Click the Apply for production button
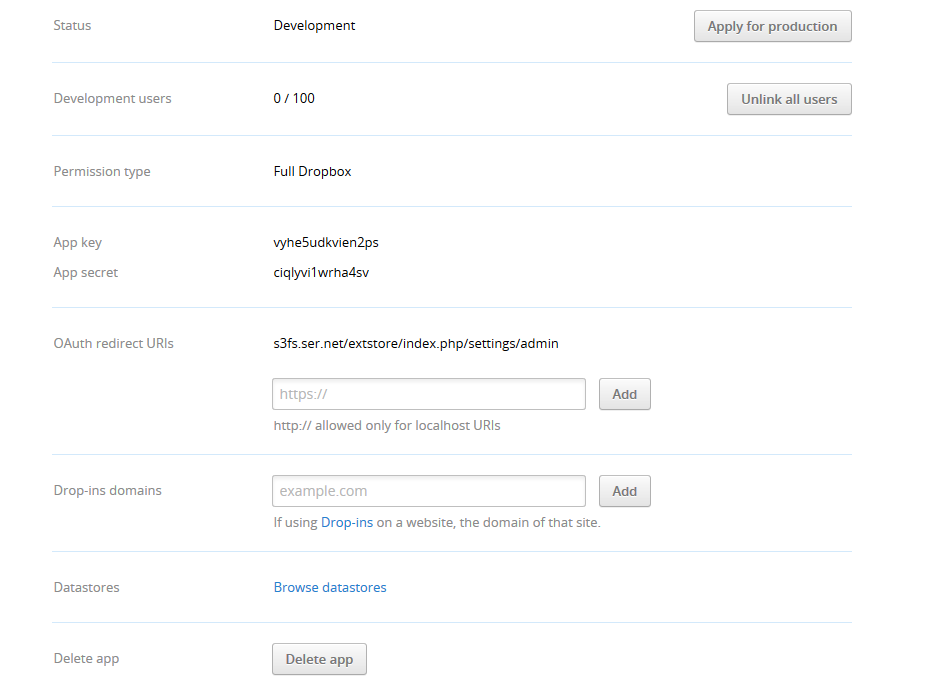The width and height of the screenshot is (934, 681). pyautogui.click(x=773, y=26)
